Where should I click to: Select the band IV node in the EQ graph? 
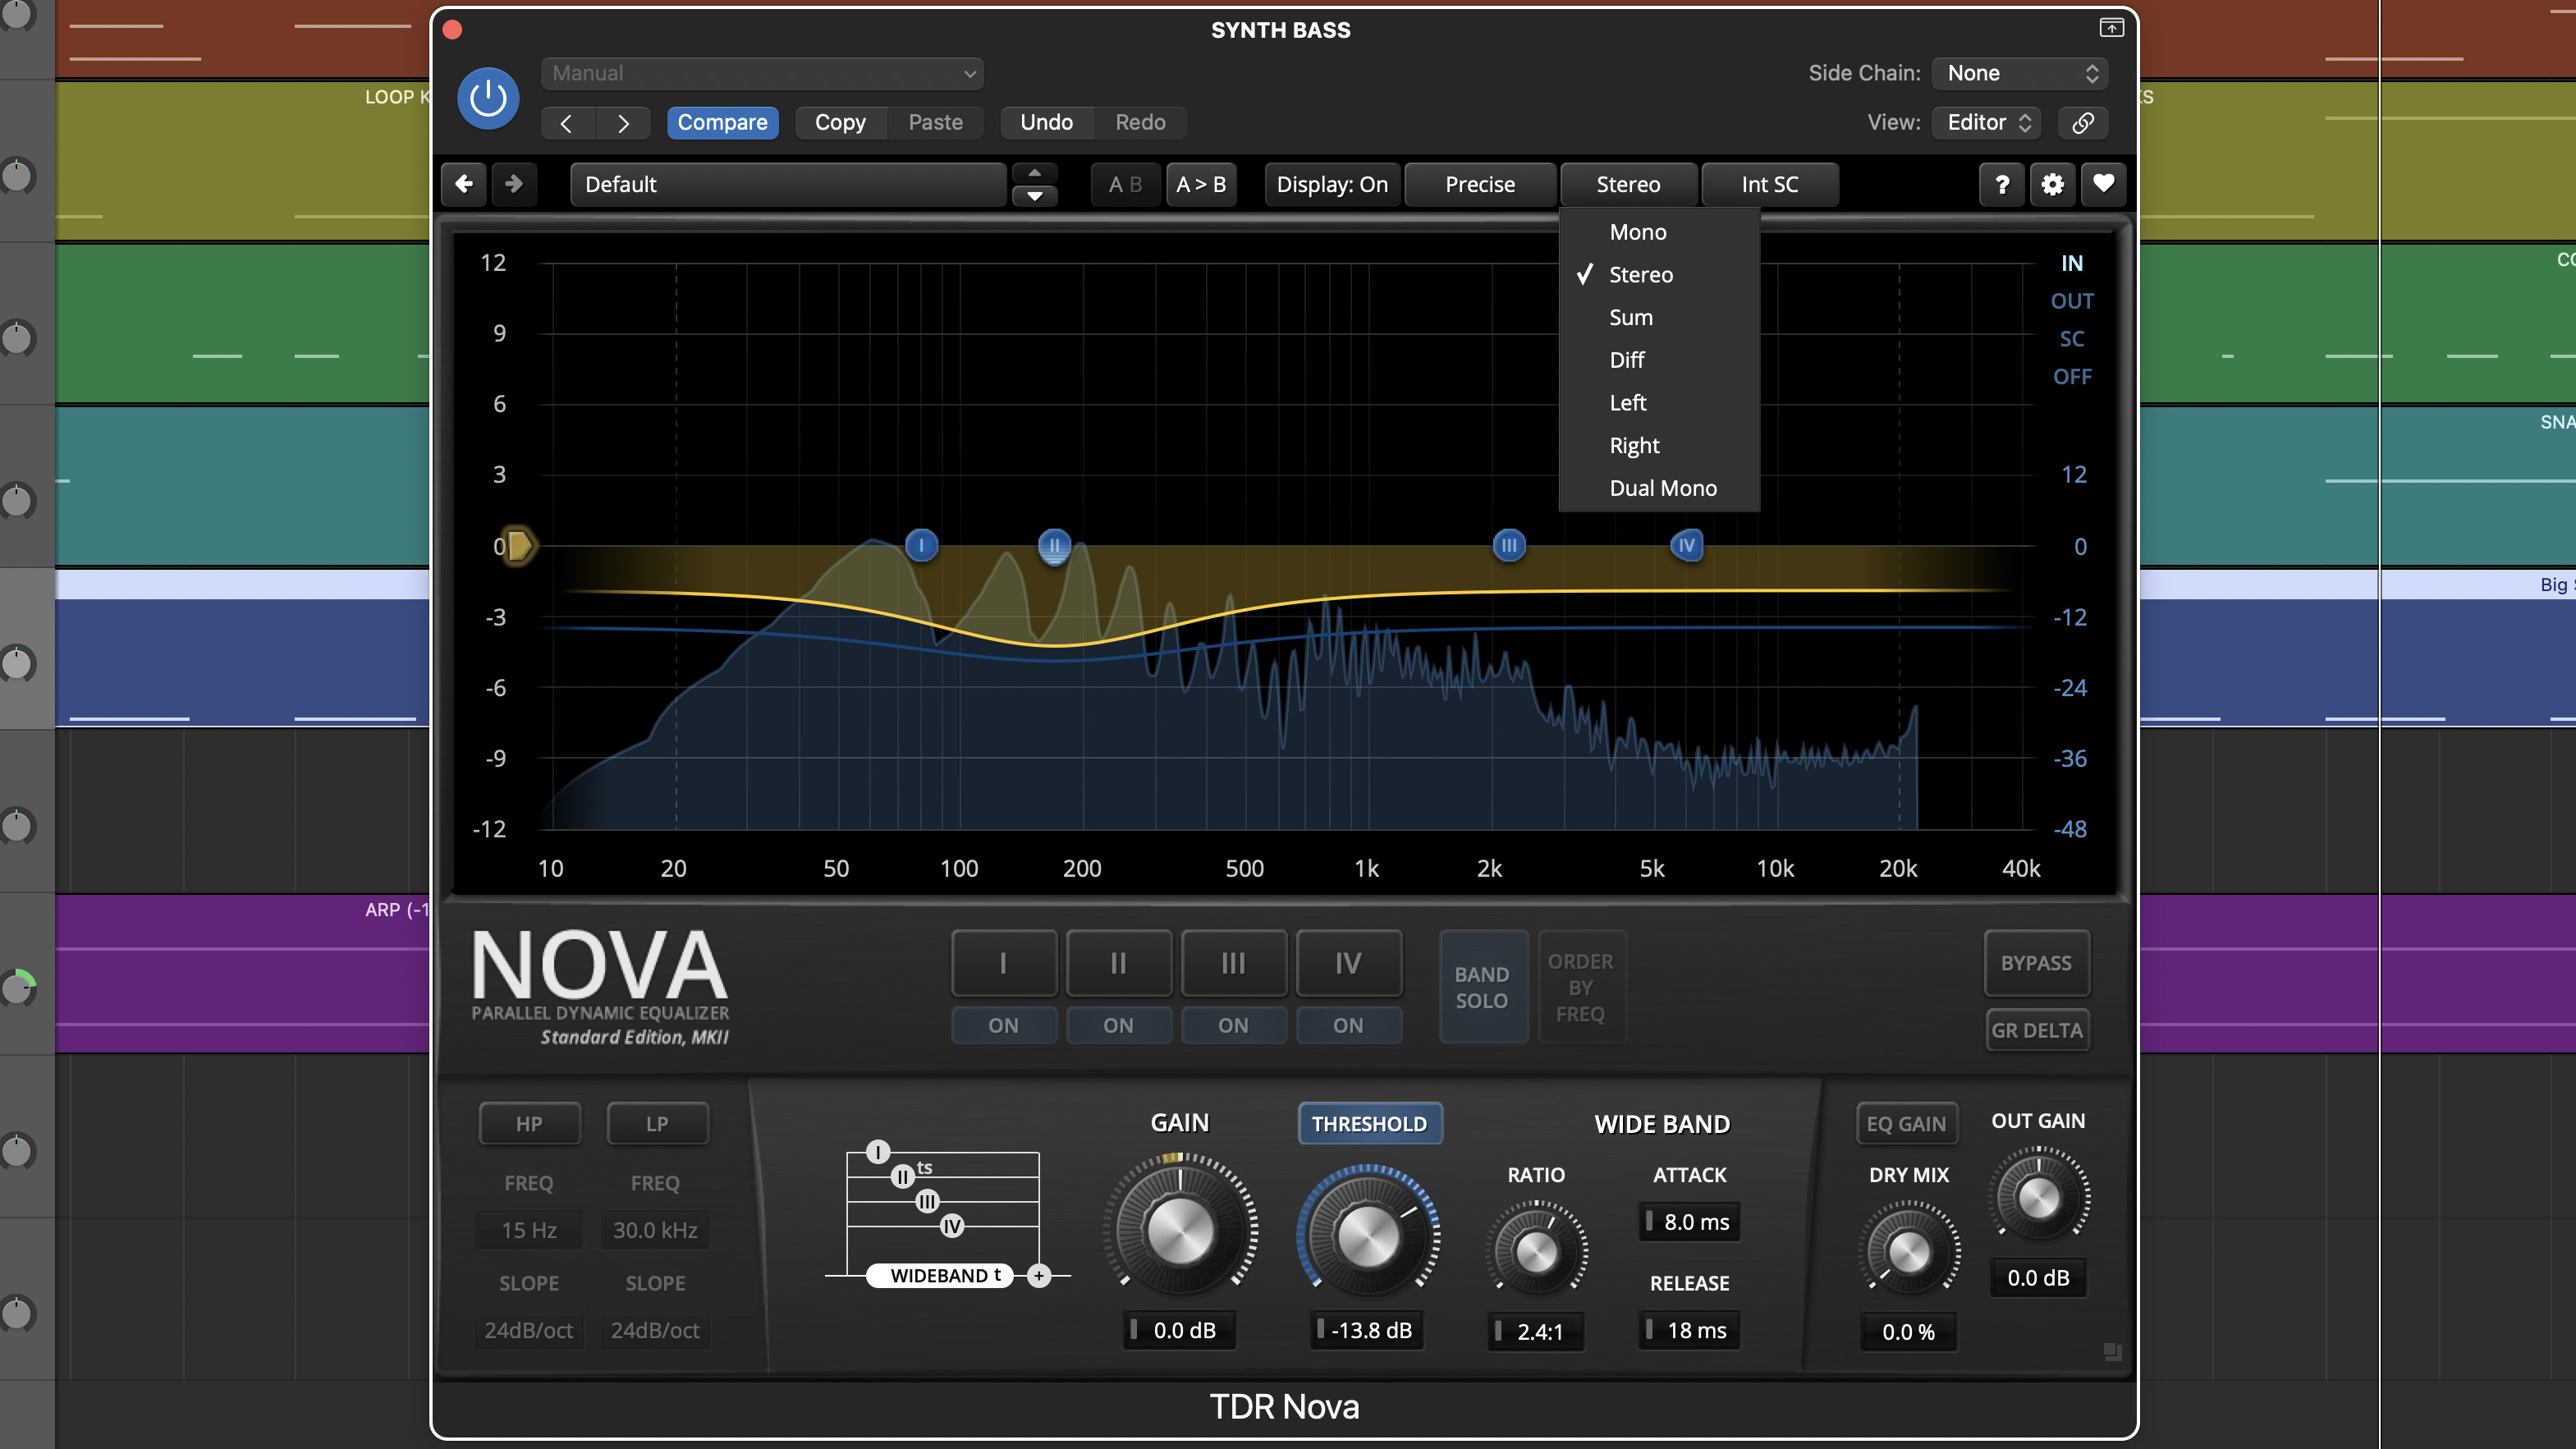tap(1687, 545)
